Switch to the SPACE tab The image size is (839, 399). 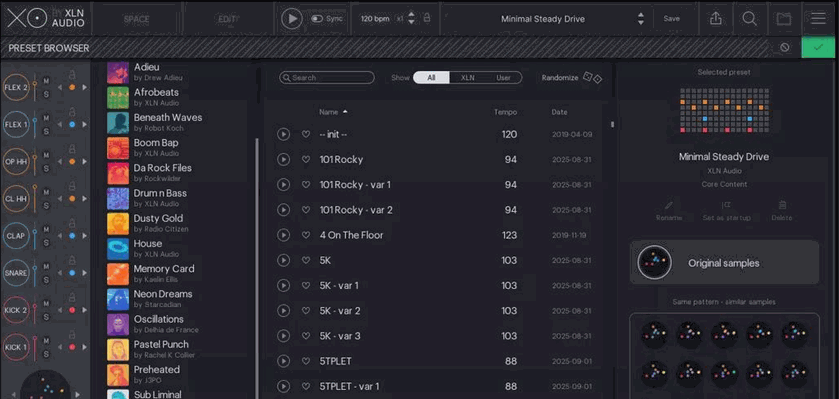pyautogui.click(x=136, y=19)
